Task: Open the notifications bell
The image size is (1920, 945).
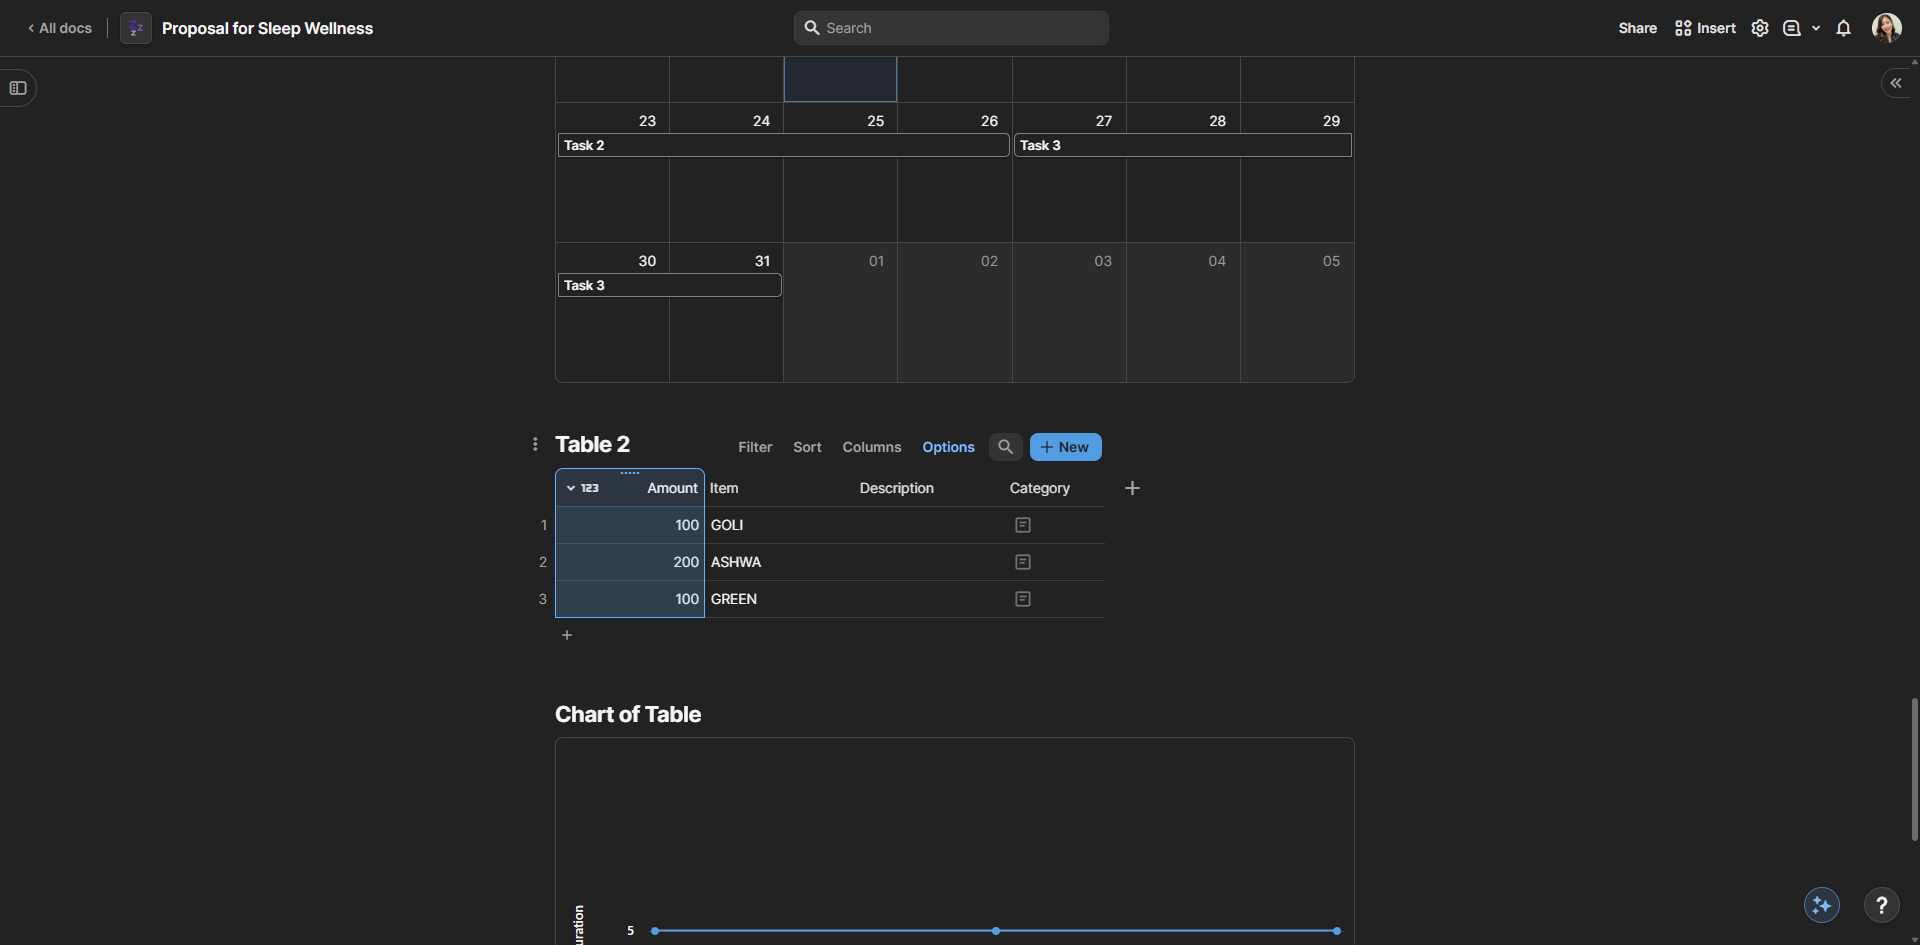Action: point(1844,28)
